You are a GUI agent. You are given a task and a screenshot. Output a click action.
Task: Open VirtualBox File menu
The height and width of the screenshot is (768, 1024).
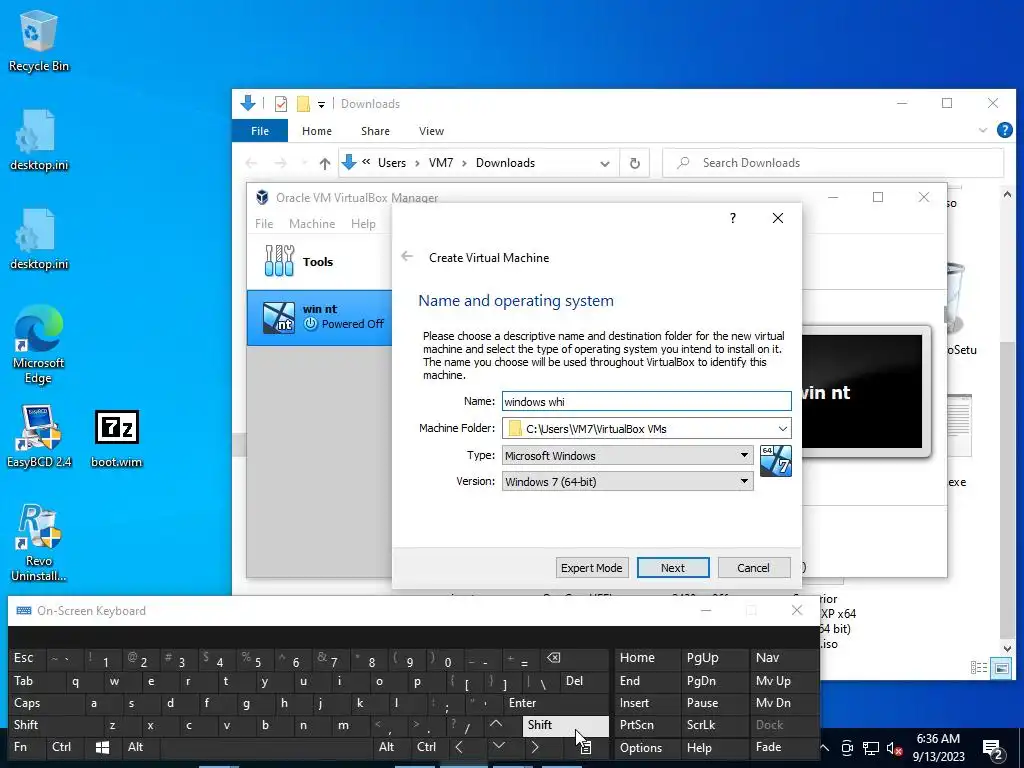[264, 224]
